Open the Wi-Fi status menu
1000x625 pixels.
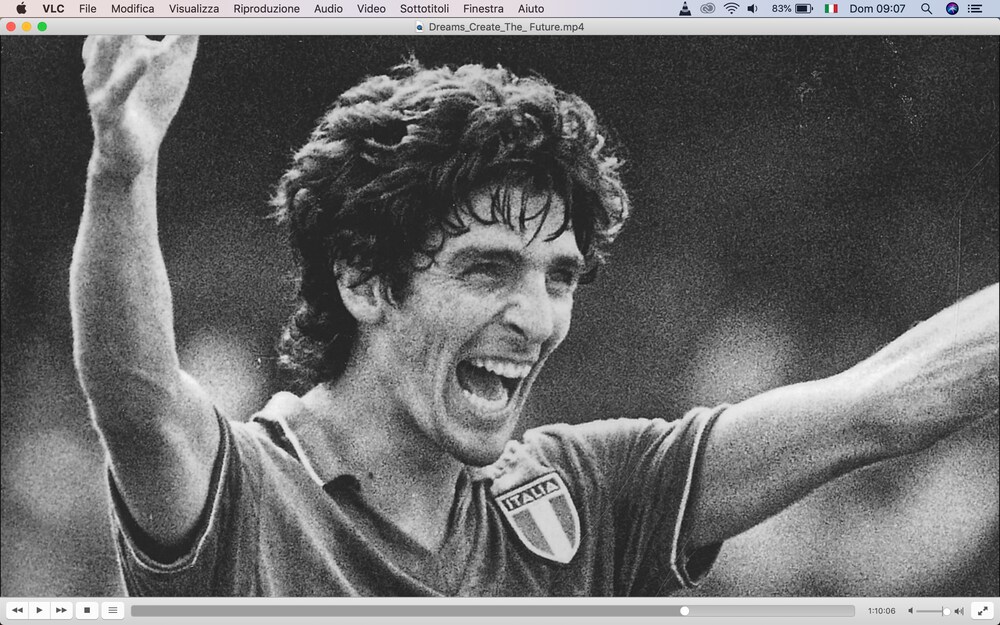(732, 8)
